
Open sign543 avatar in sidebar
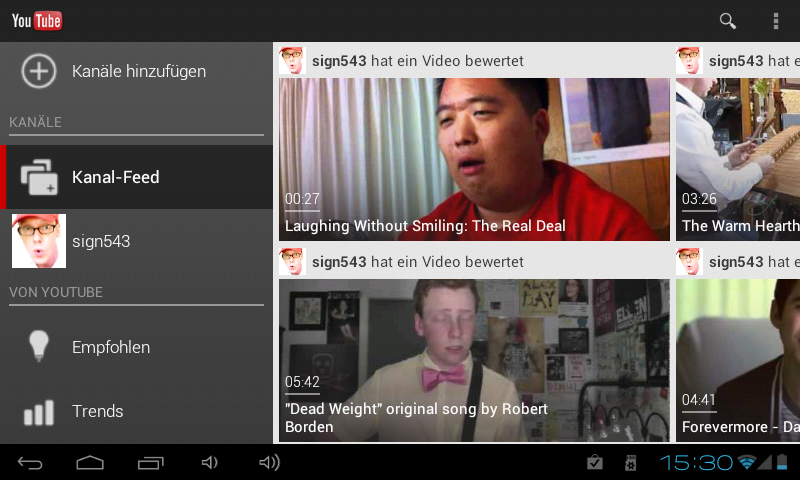tap(39, 241)
